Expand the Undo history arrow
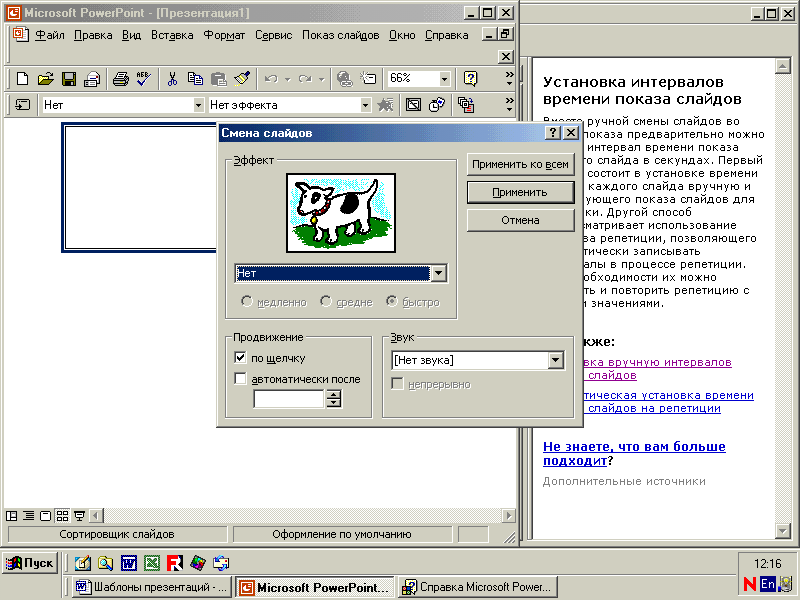The height and width of the screenshot is (600, 800). (287, 79)
